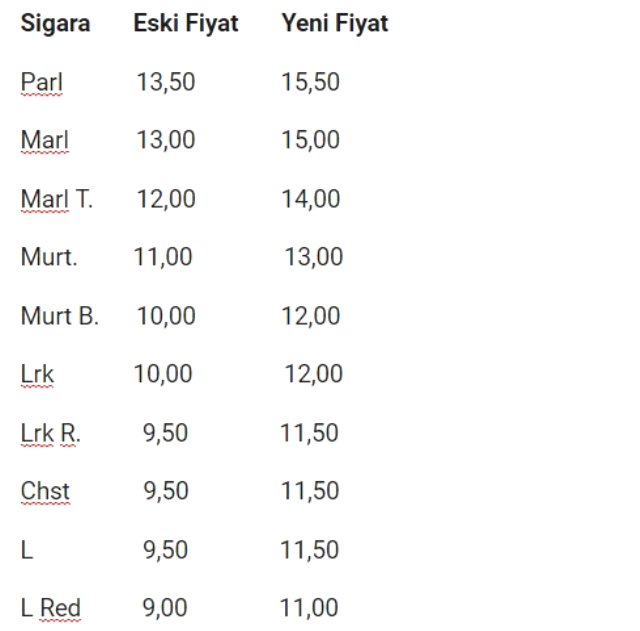Click the misspelled word "Parl"
The width and height of the screenshot is (640, 631).
(x=42, y=82)
